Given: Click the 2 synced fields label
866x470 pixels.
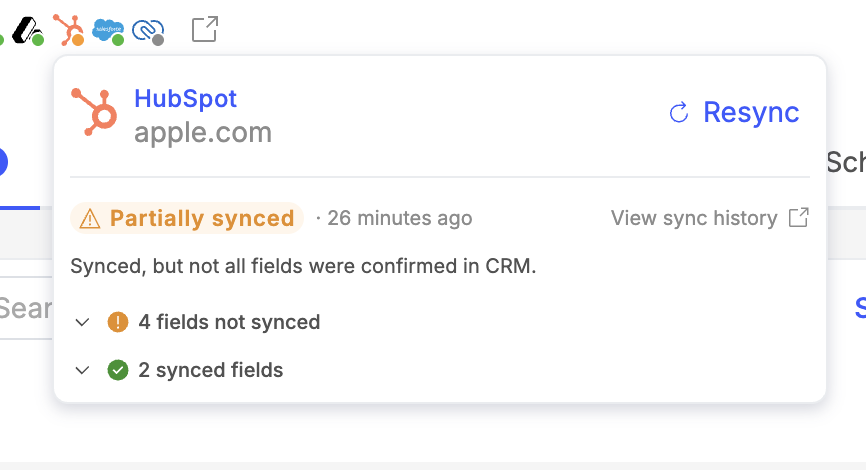Looking at the screenshot, I should click(211, 370).
